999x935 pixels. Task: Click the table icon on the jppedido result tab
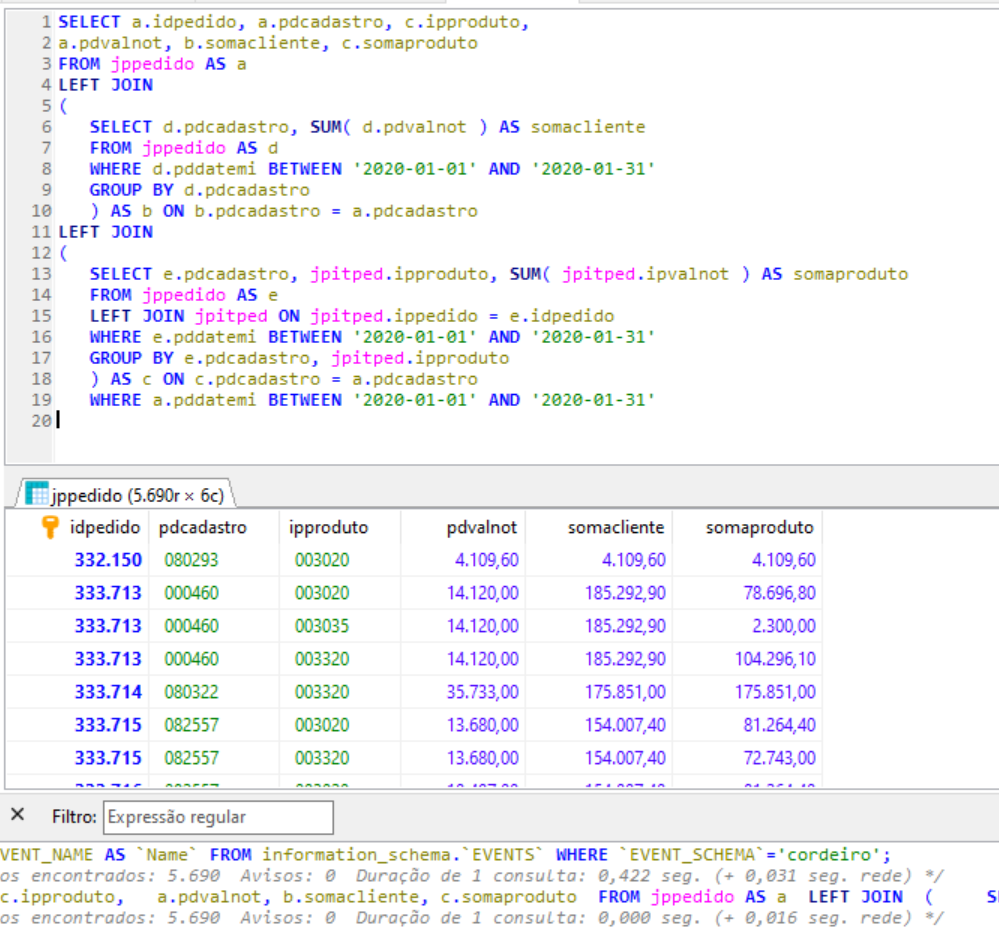pyautogui.click(x=36, y=494)
